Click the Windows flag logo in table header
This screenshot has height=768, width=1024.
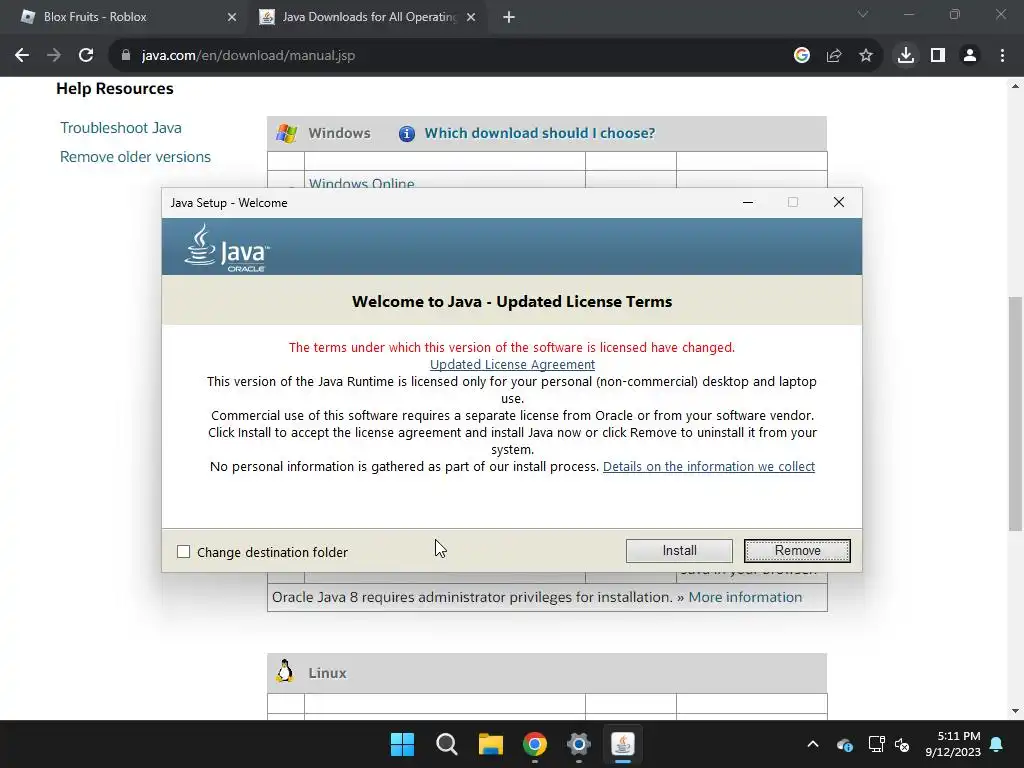pyautogui.click(x=286, y=133)
